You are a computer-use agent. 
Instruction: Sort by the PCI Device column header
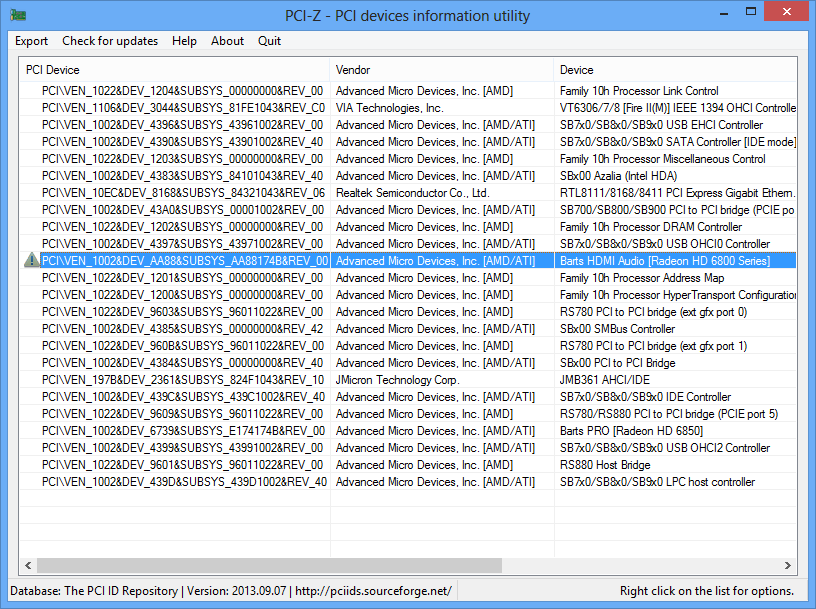tap(175, 70)
